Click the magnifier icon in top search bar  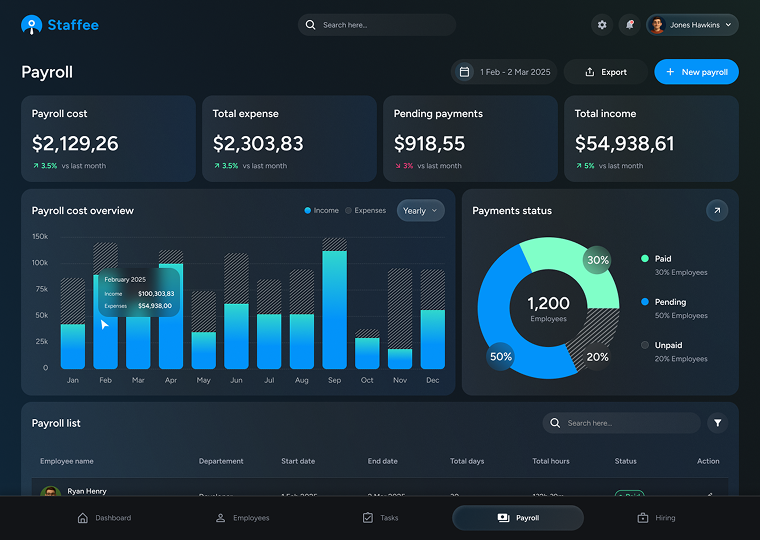[x=310, y=25]
